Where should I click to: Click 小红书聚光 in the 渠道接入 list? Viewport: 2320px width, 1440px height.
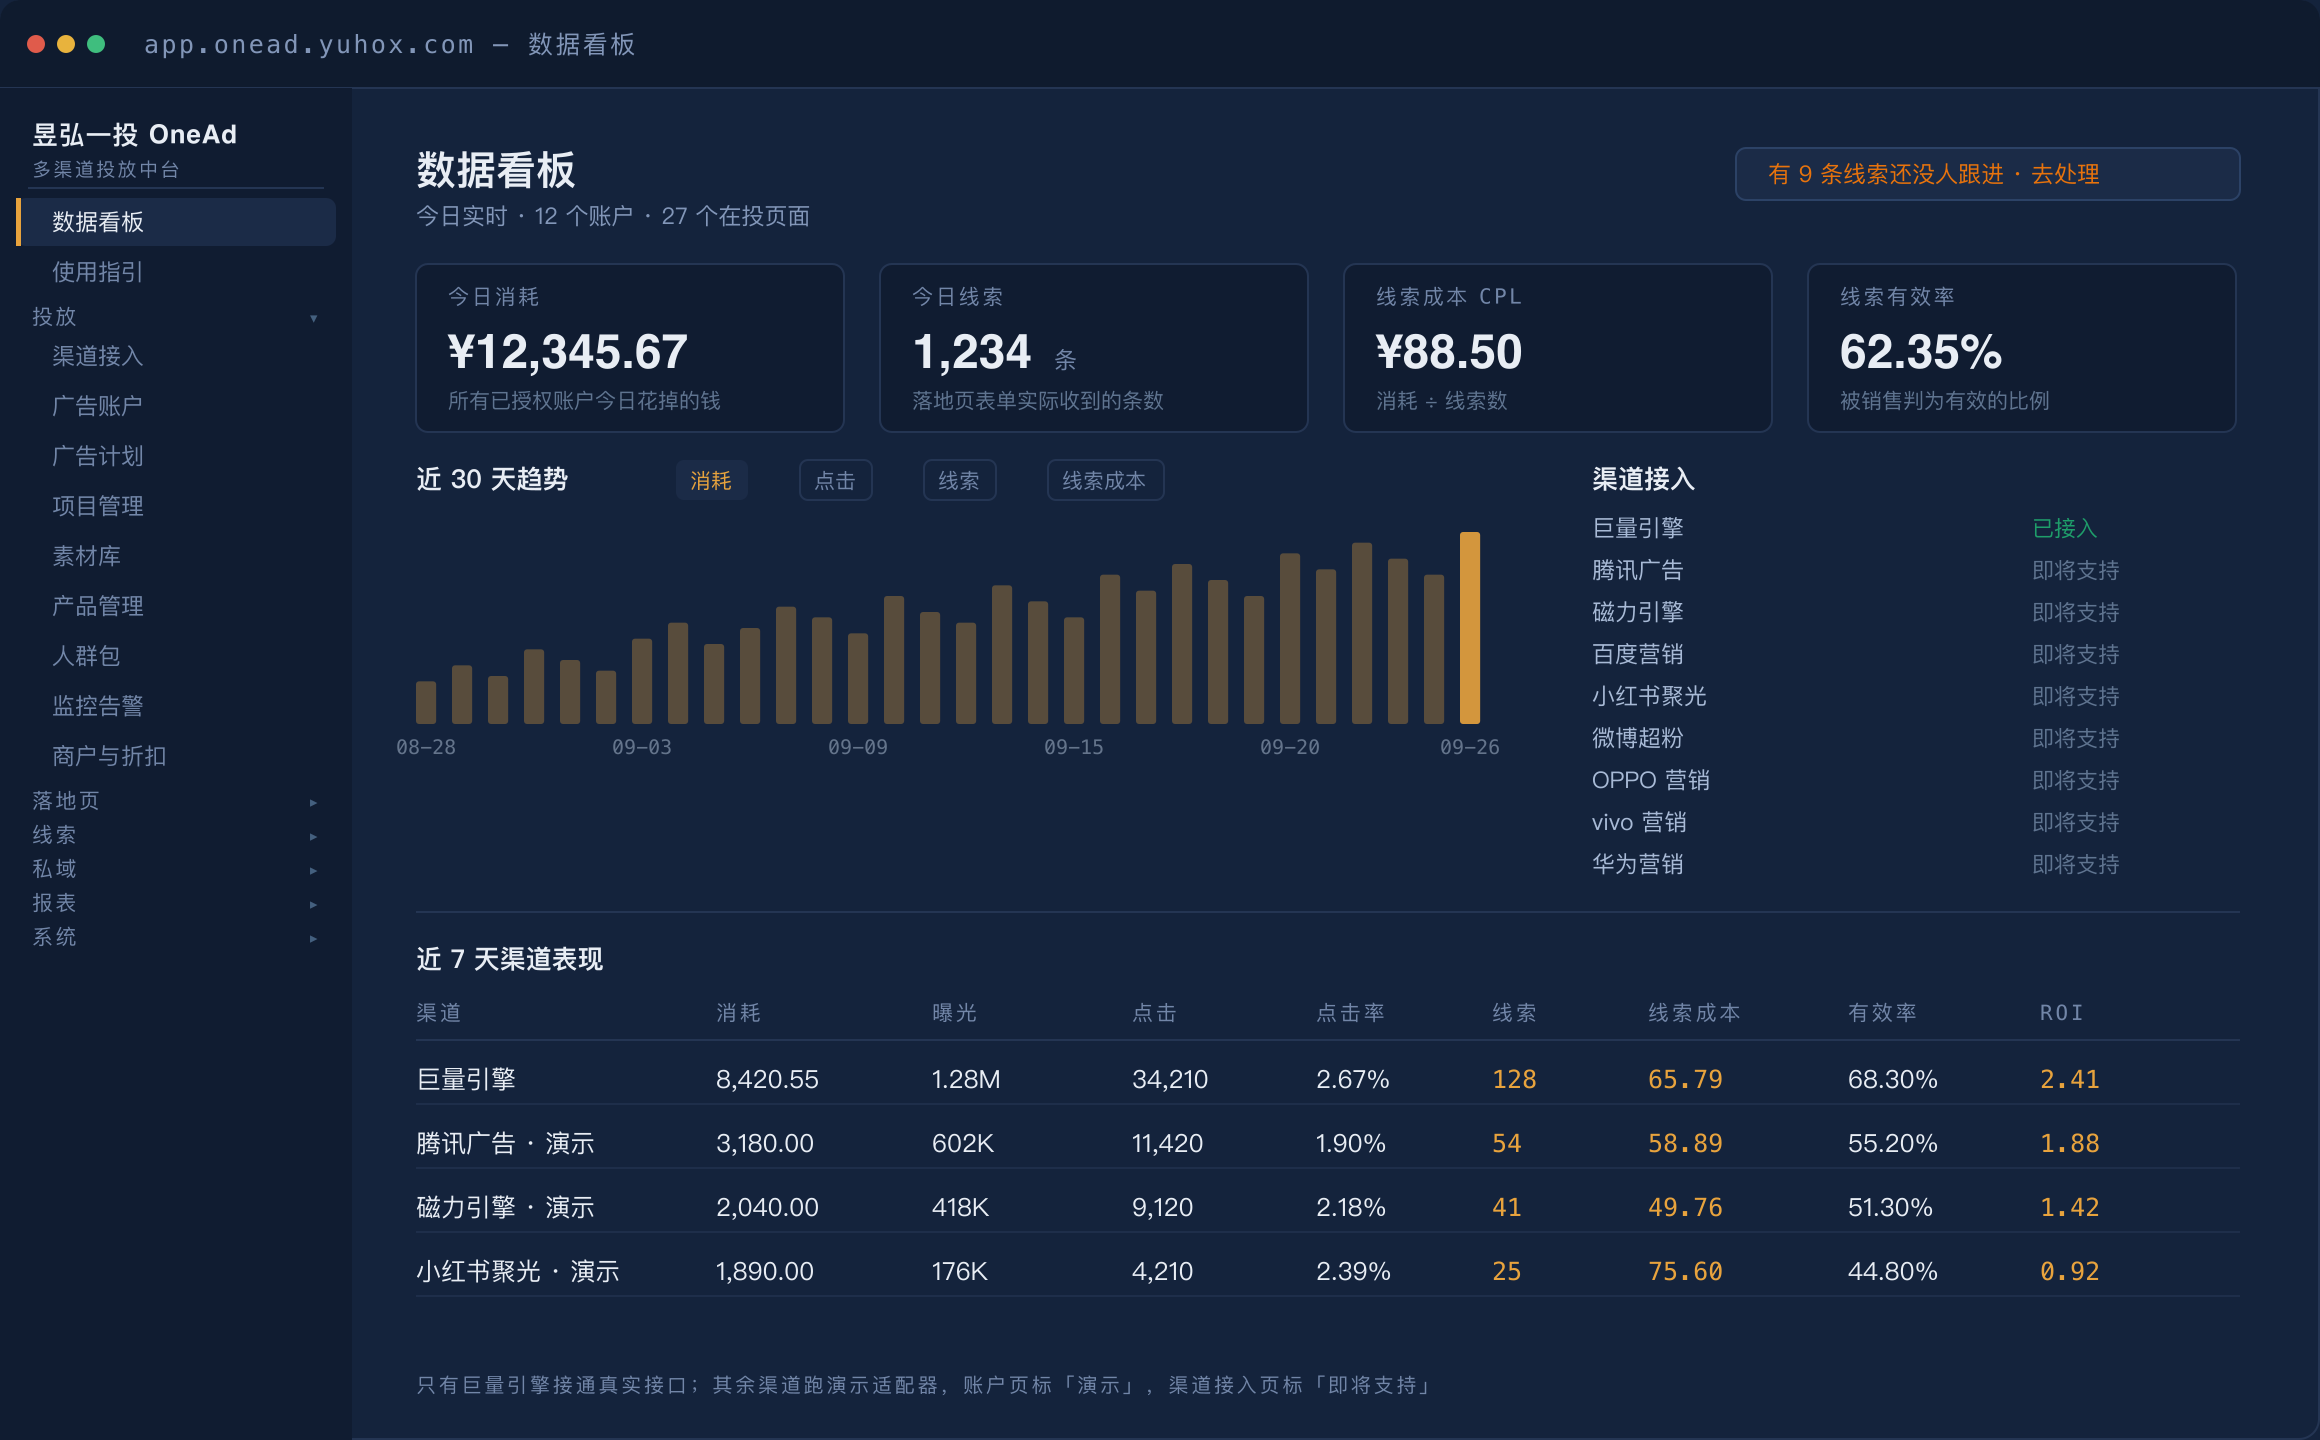pos(1649,696)
